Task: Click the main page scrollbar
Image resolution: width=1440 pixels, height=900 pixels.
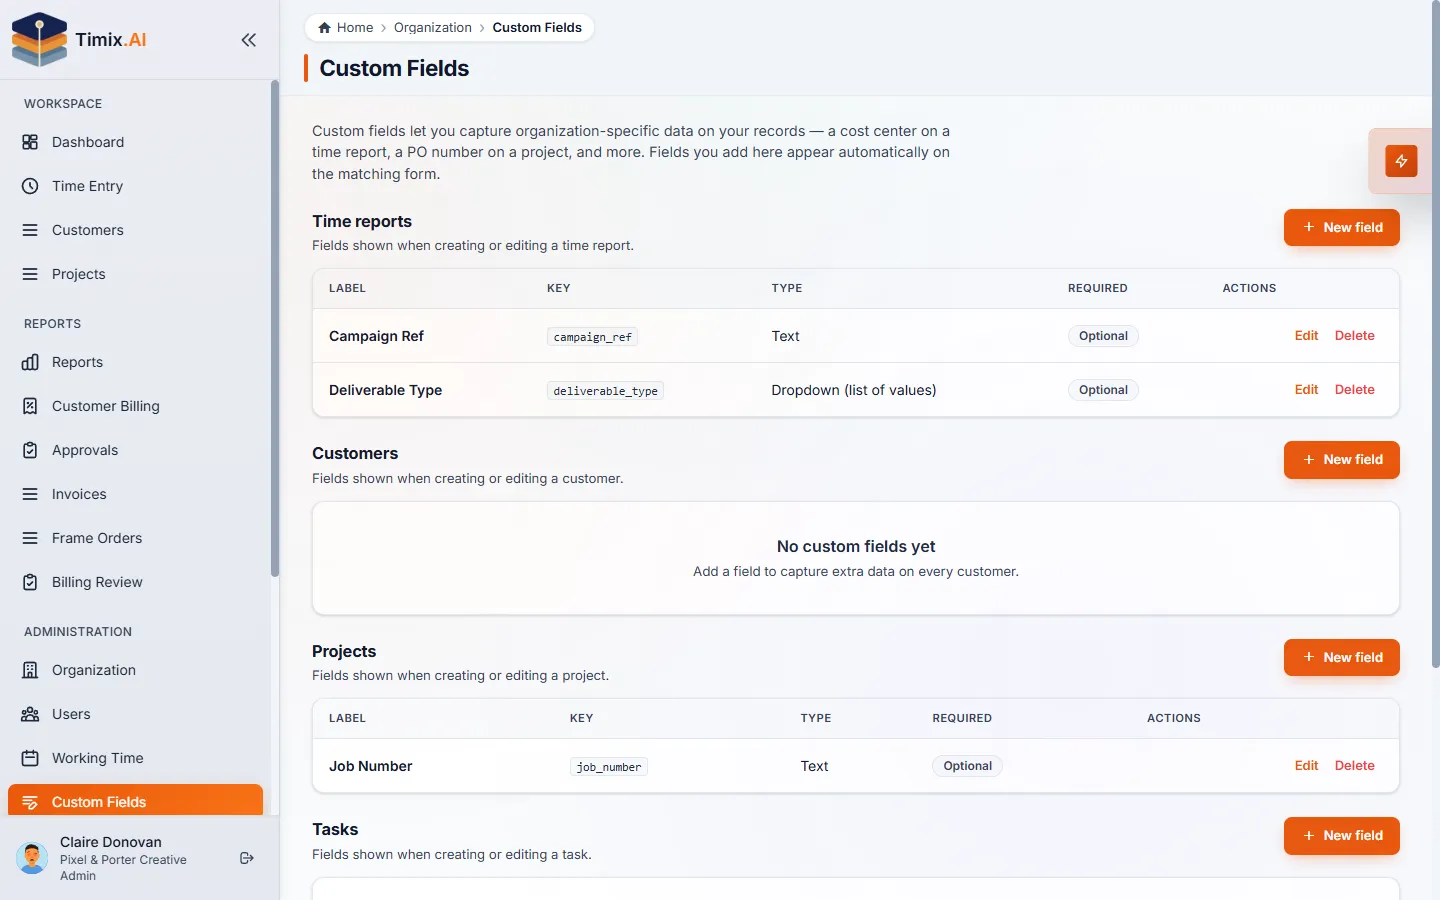Action: (x=1436, y=334)
